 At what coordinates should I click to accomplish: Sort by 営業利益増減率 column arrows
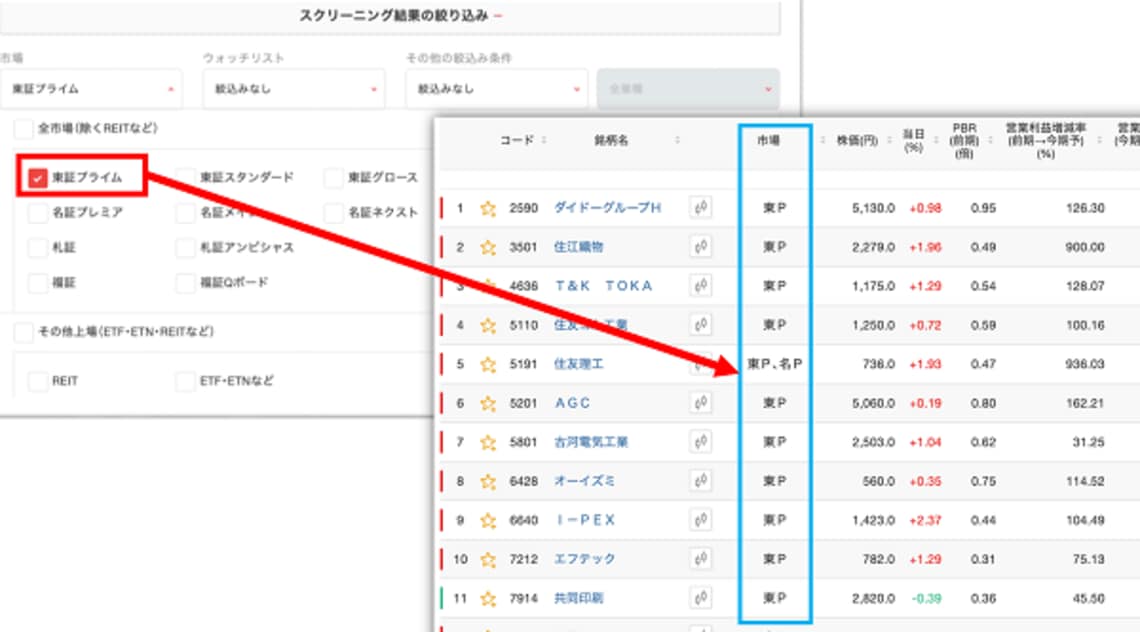tap(1099, 140)
